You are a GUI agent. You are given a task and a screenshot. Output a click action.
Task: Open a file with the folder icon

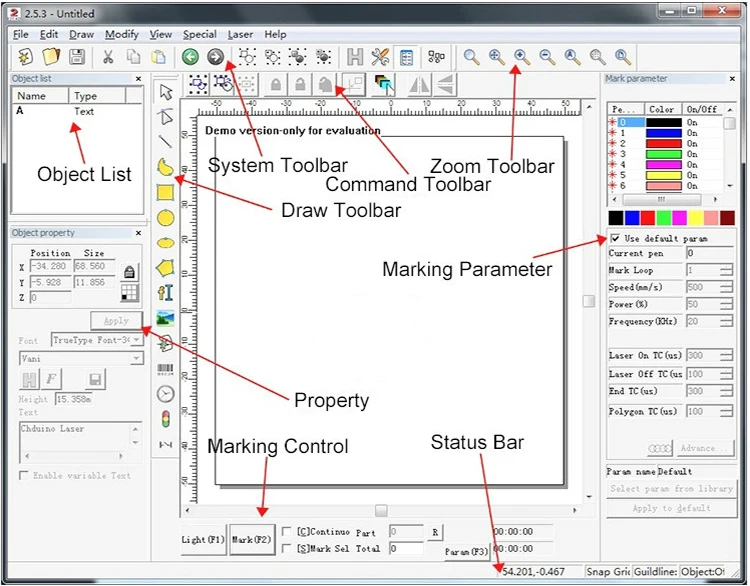[51, 57]
